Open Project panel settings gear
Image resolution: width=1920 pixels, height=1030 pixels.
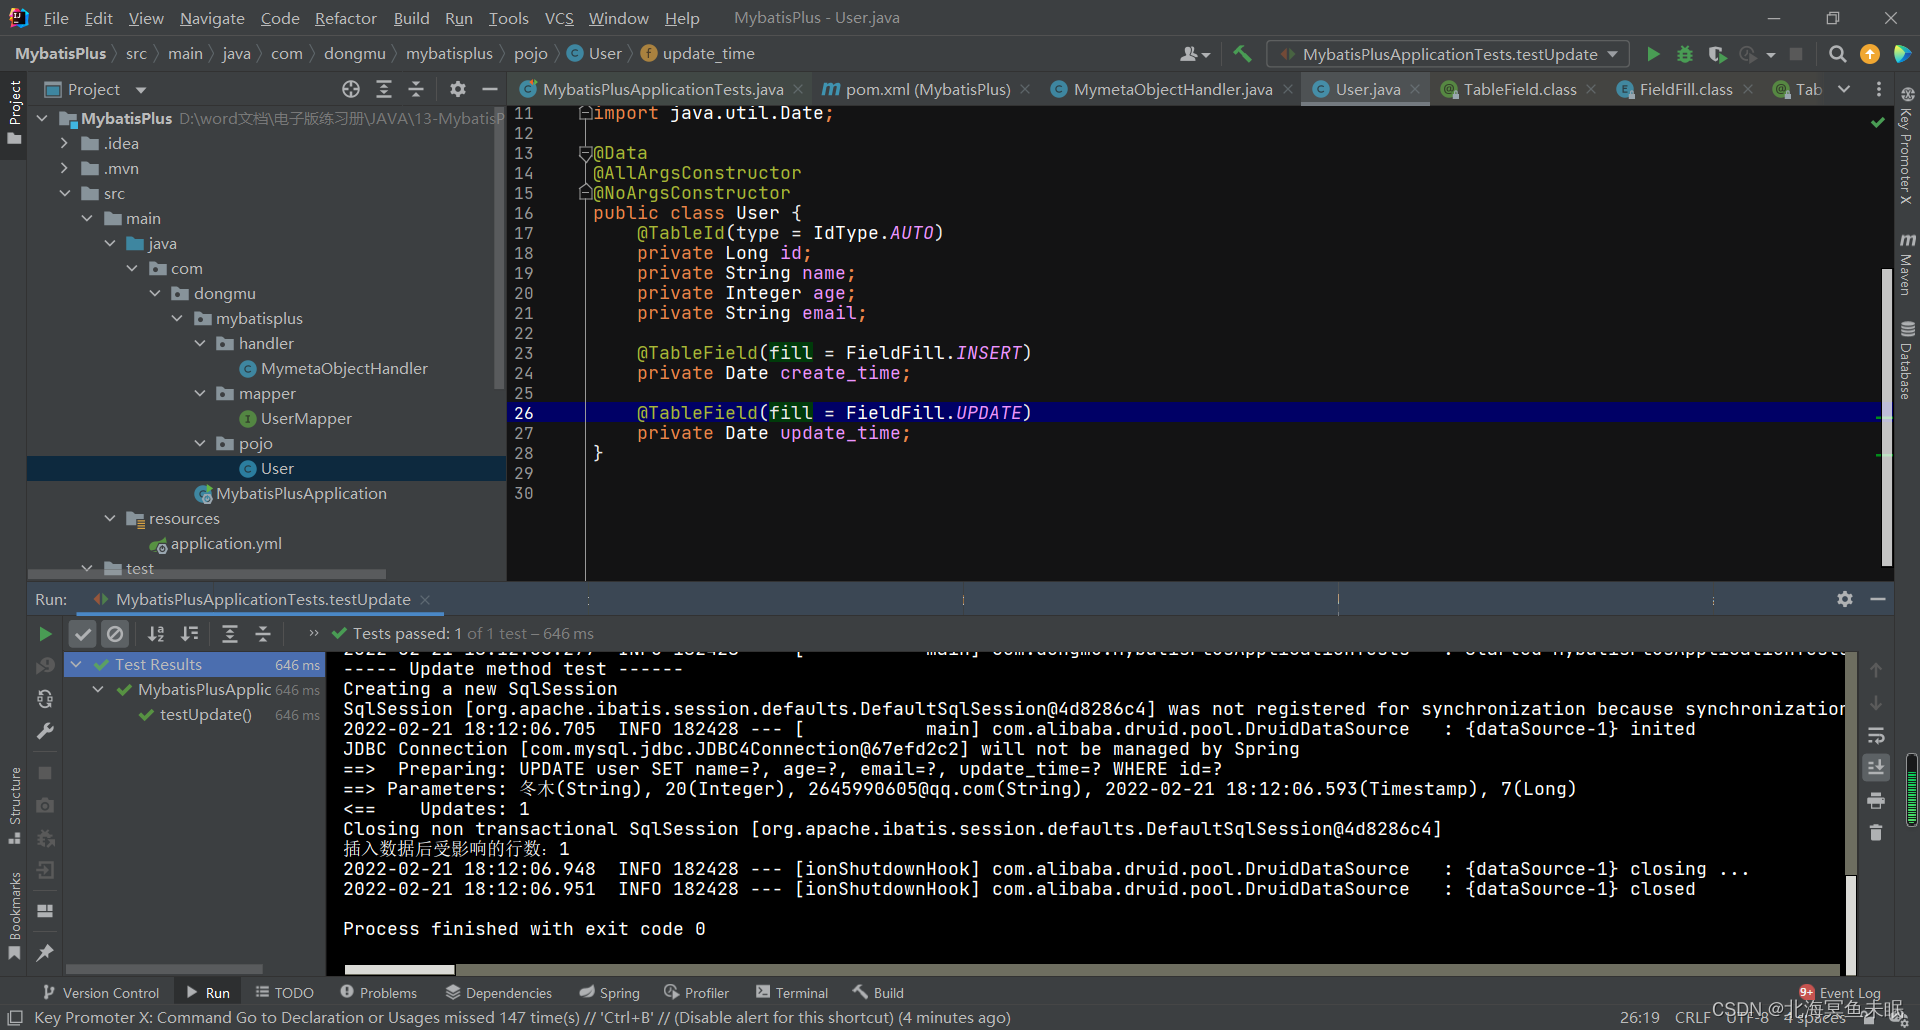coord(458,89)
